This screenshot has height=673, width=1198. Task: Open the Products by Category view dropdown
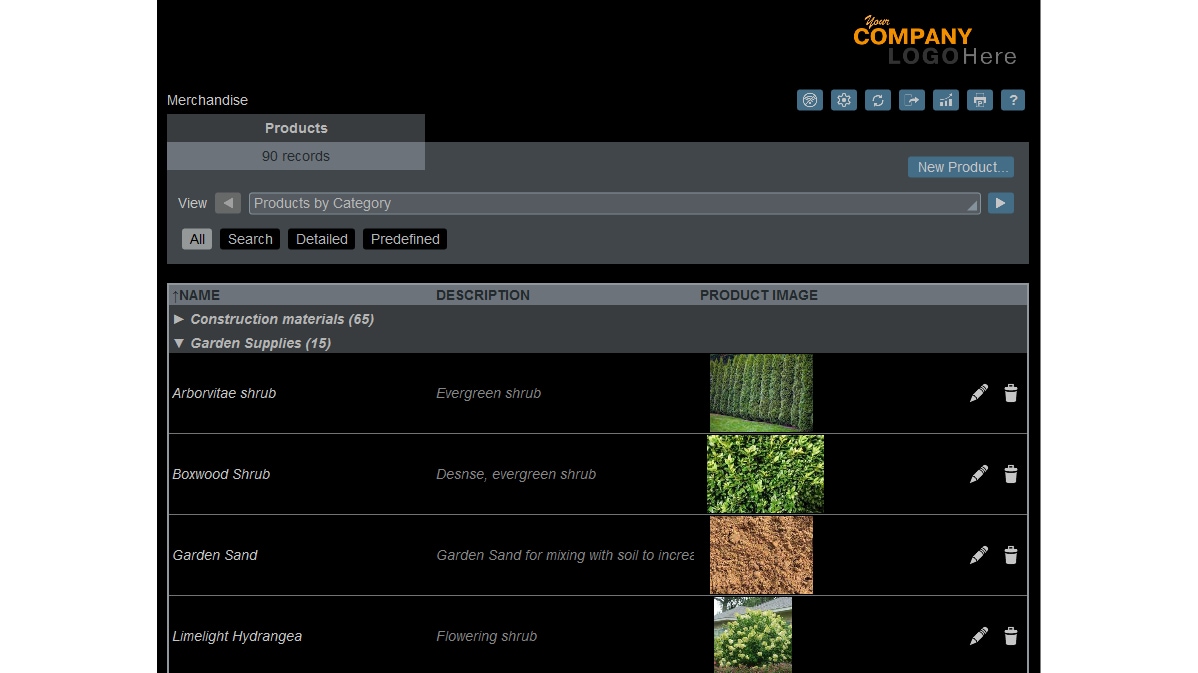(614, 203)
